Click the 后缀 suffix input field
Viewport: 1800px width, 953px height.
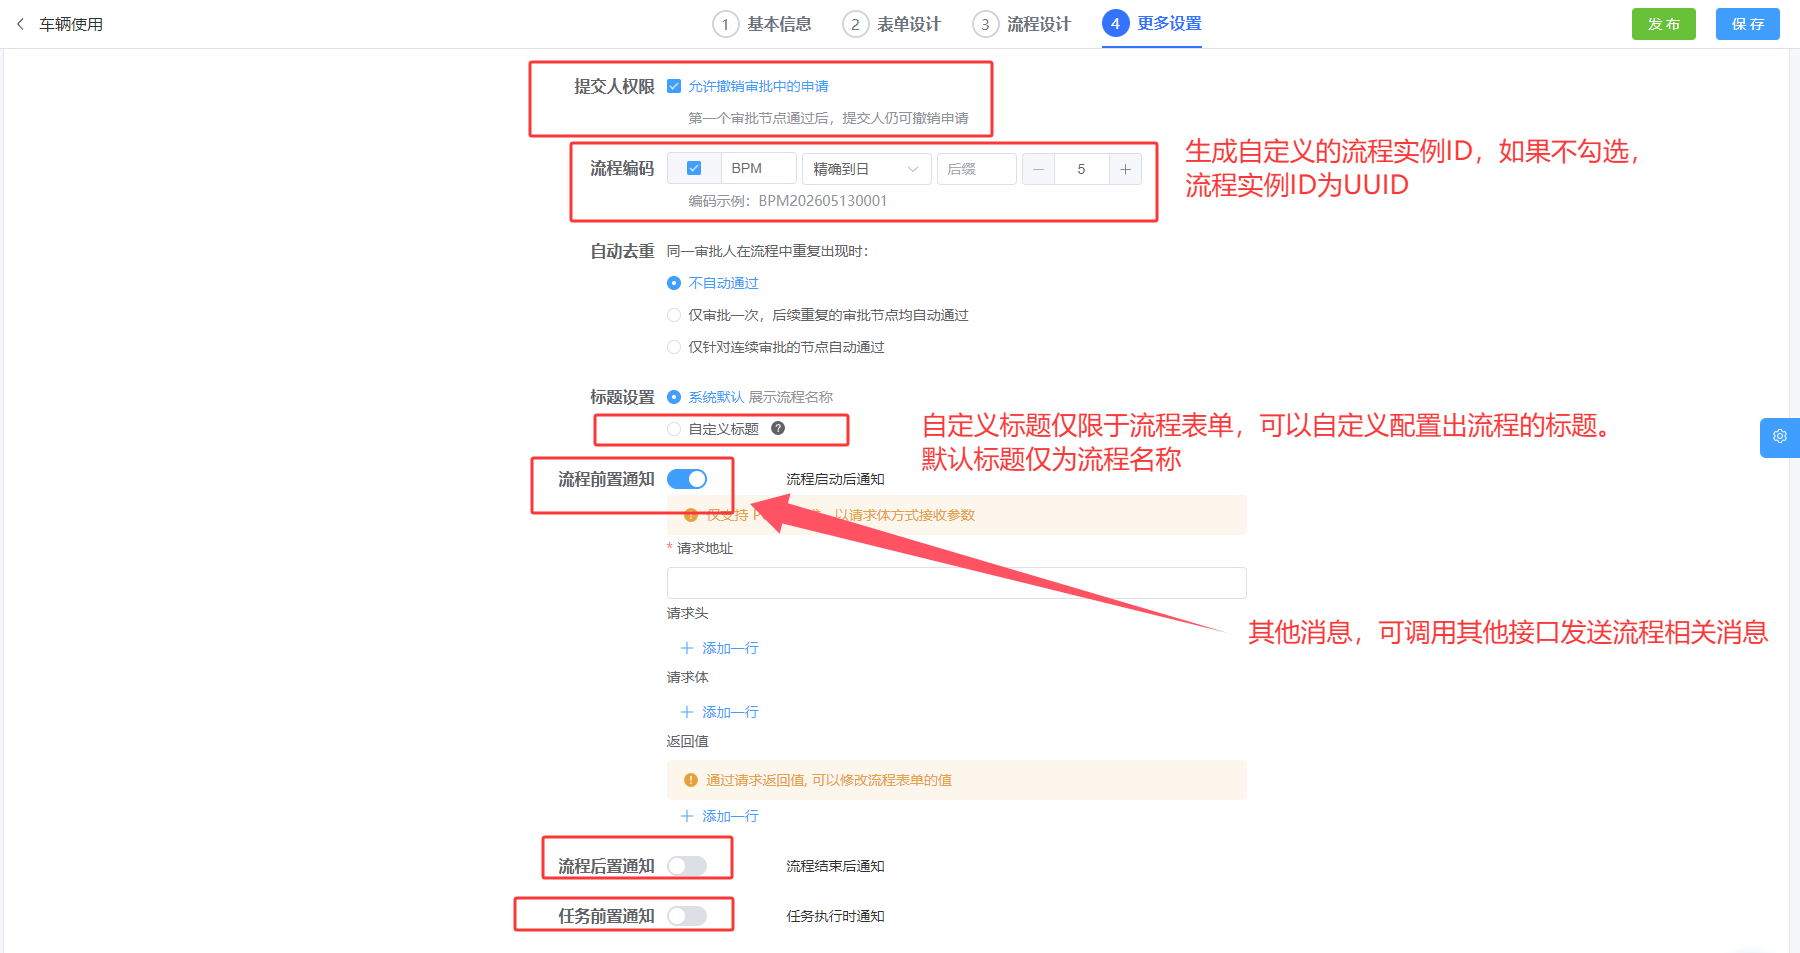(x=977, y=169)
